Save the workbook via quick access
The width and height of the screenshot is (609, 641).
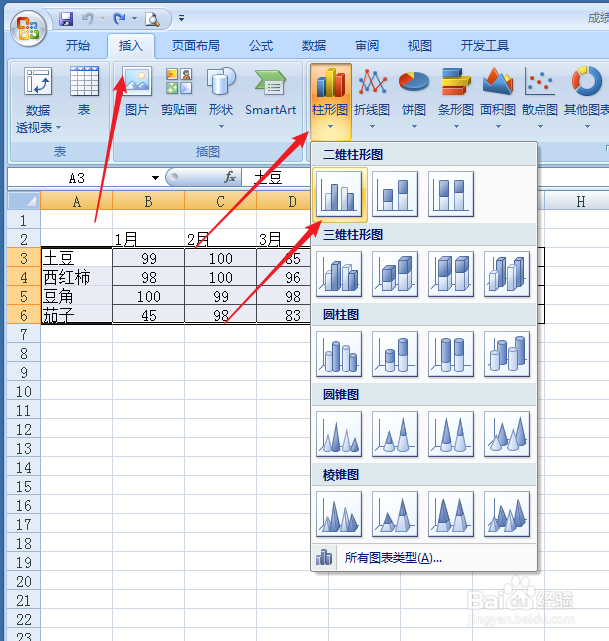tap(66, 19)
